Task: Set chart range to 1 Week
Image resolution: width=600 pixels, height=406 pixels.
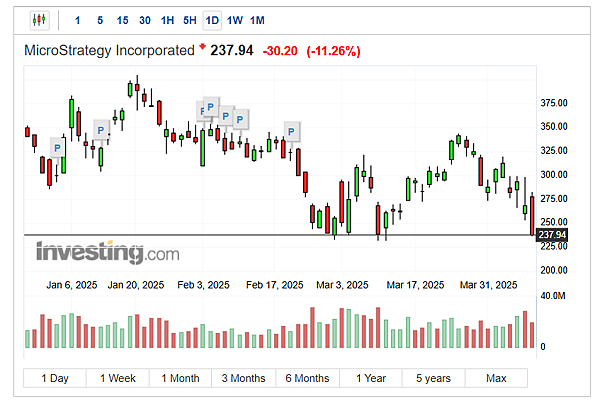Action: (x=118, y=378)
